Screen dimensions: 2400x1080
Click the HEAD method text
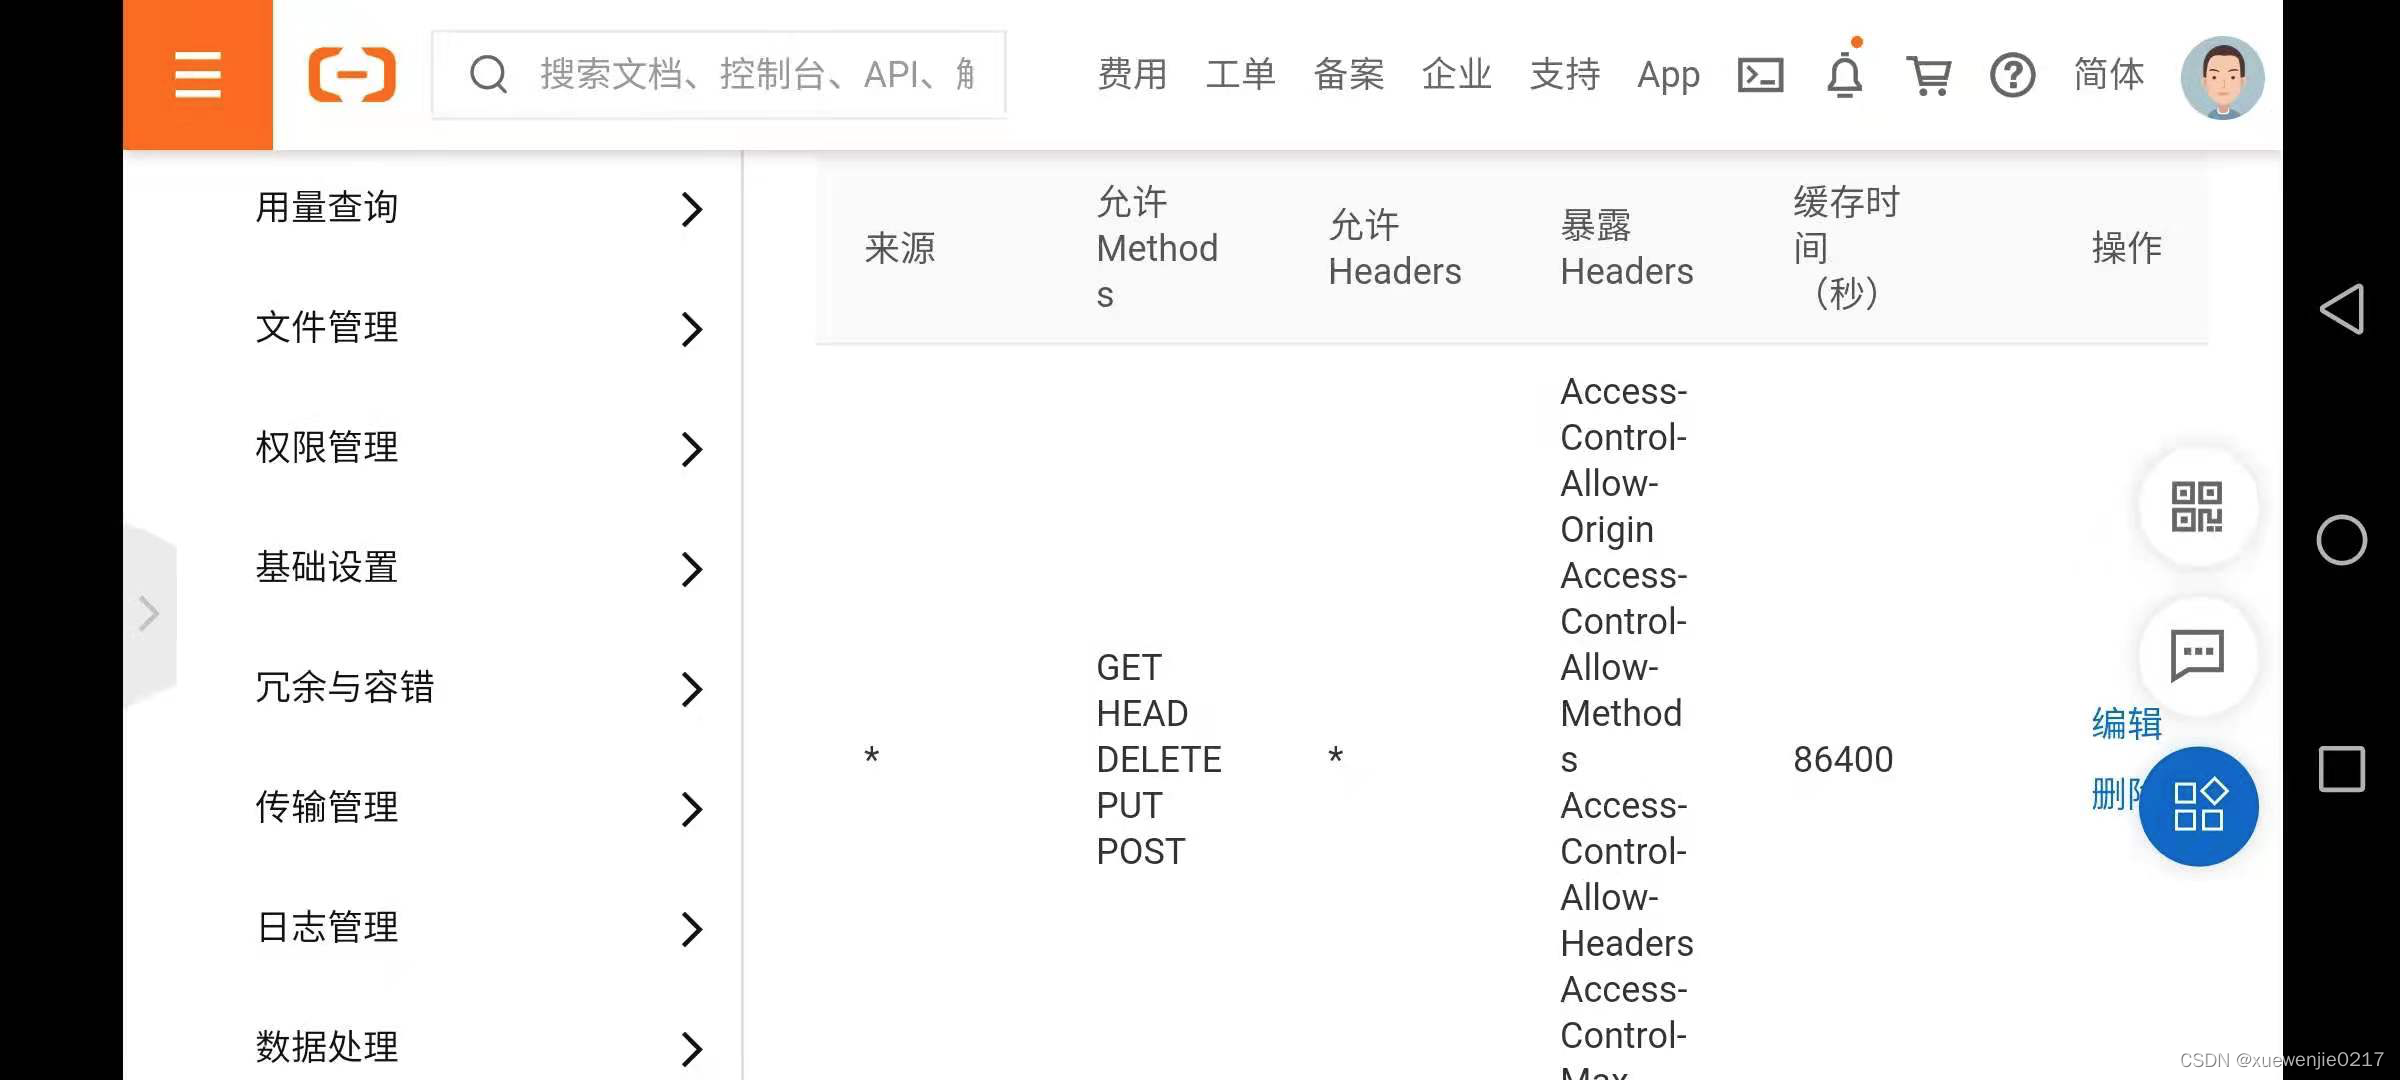click(x=1141, y=714)
